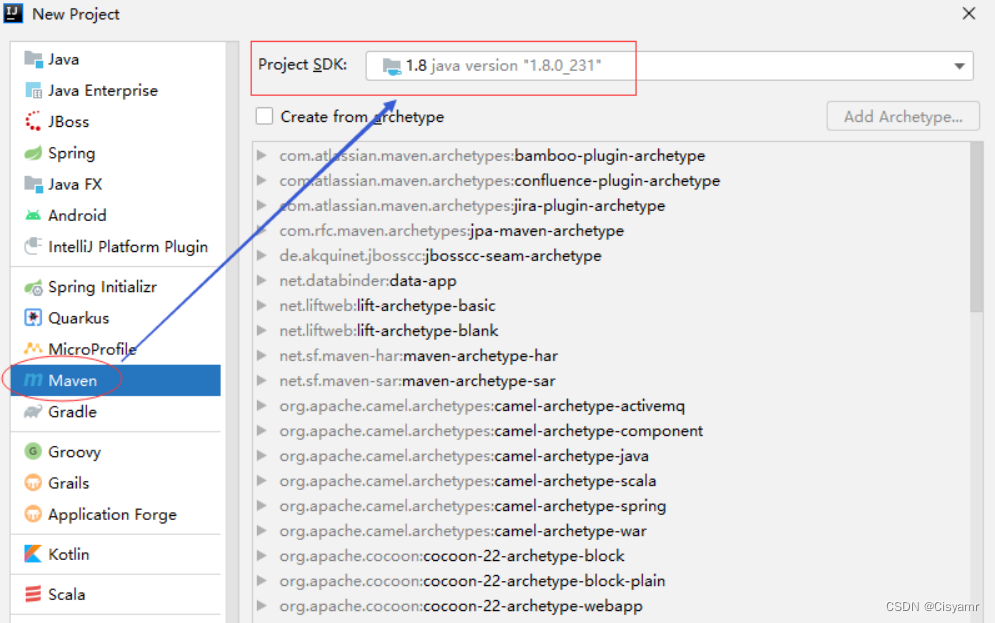This screenshot has height=623, width=995.
Task: Select cocoon-22-archetype-webapp entry
Action: [461, 607]
